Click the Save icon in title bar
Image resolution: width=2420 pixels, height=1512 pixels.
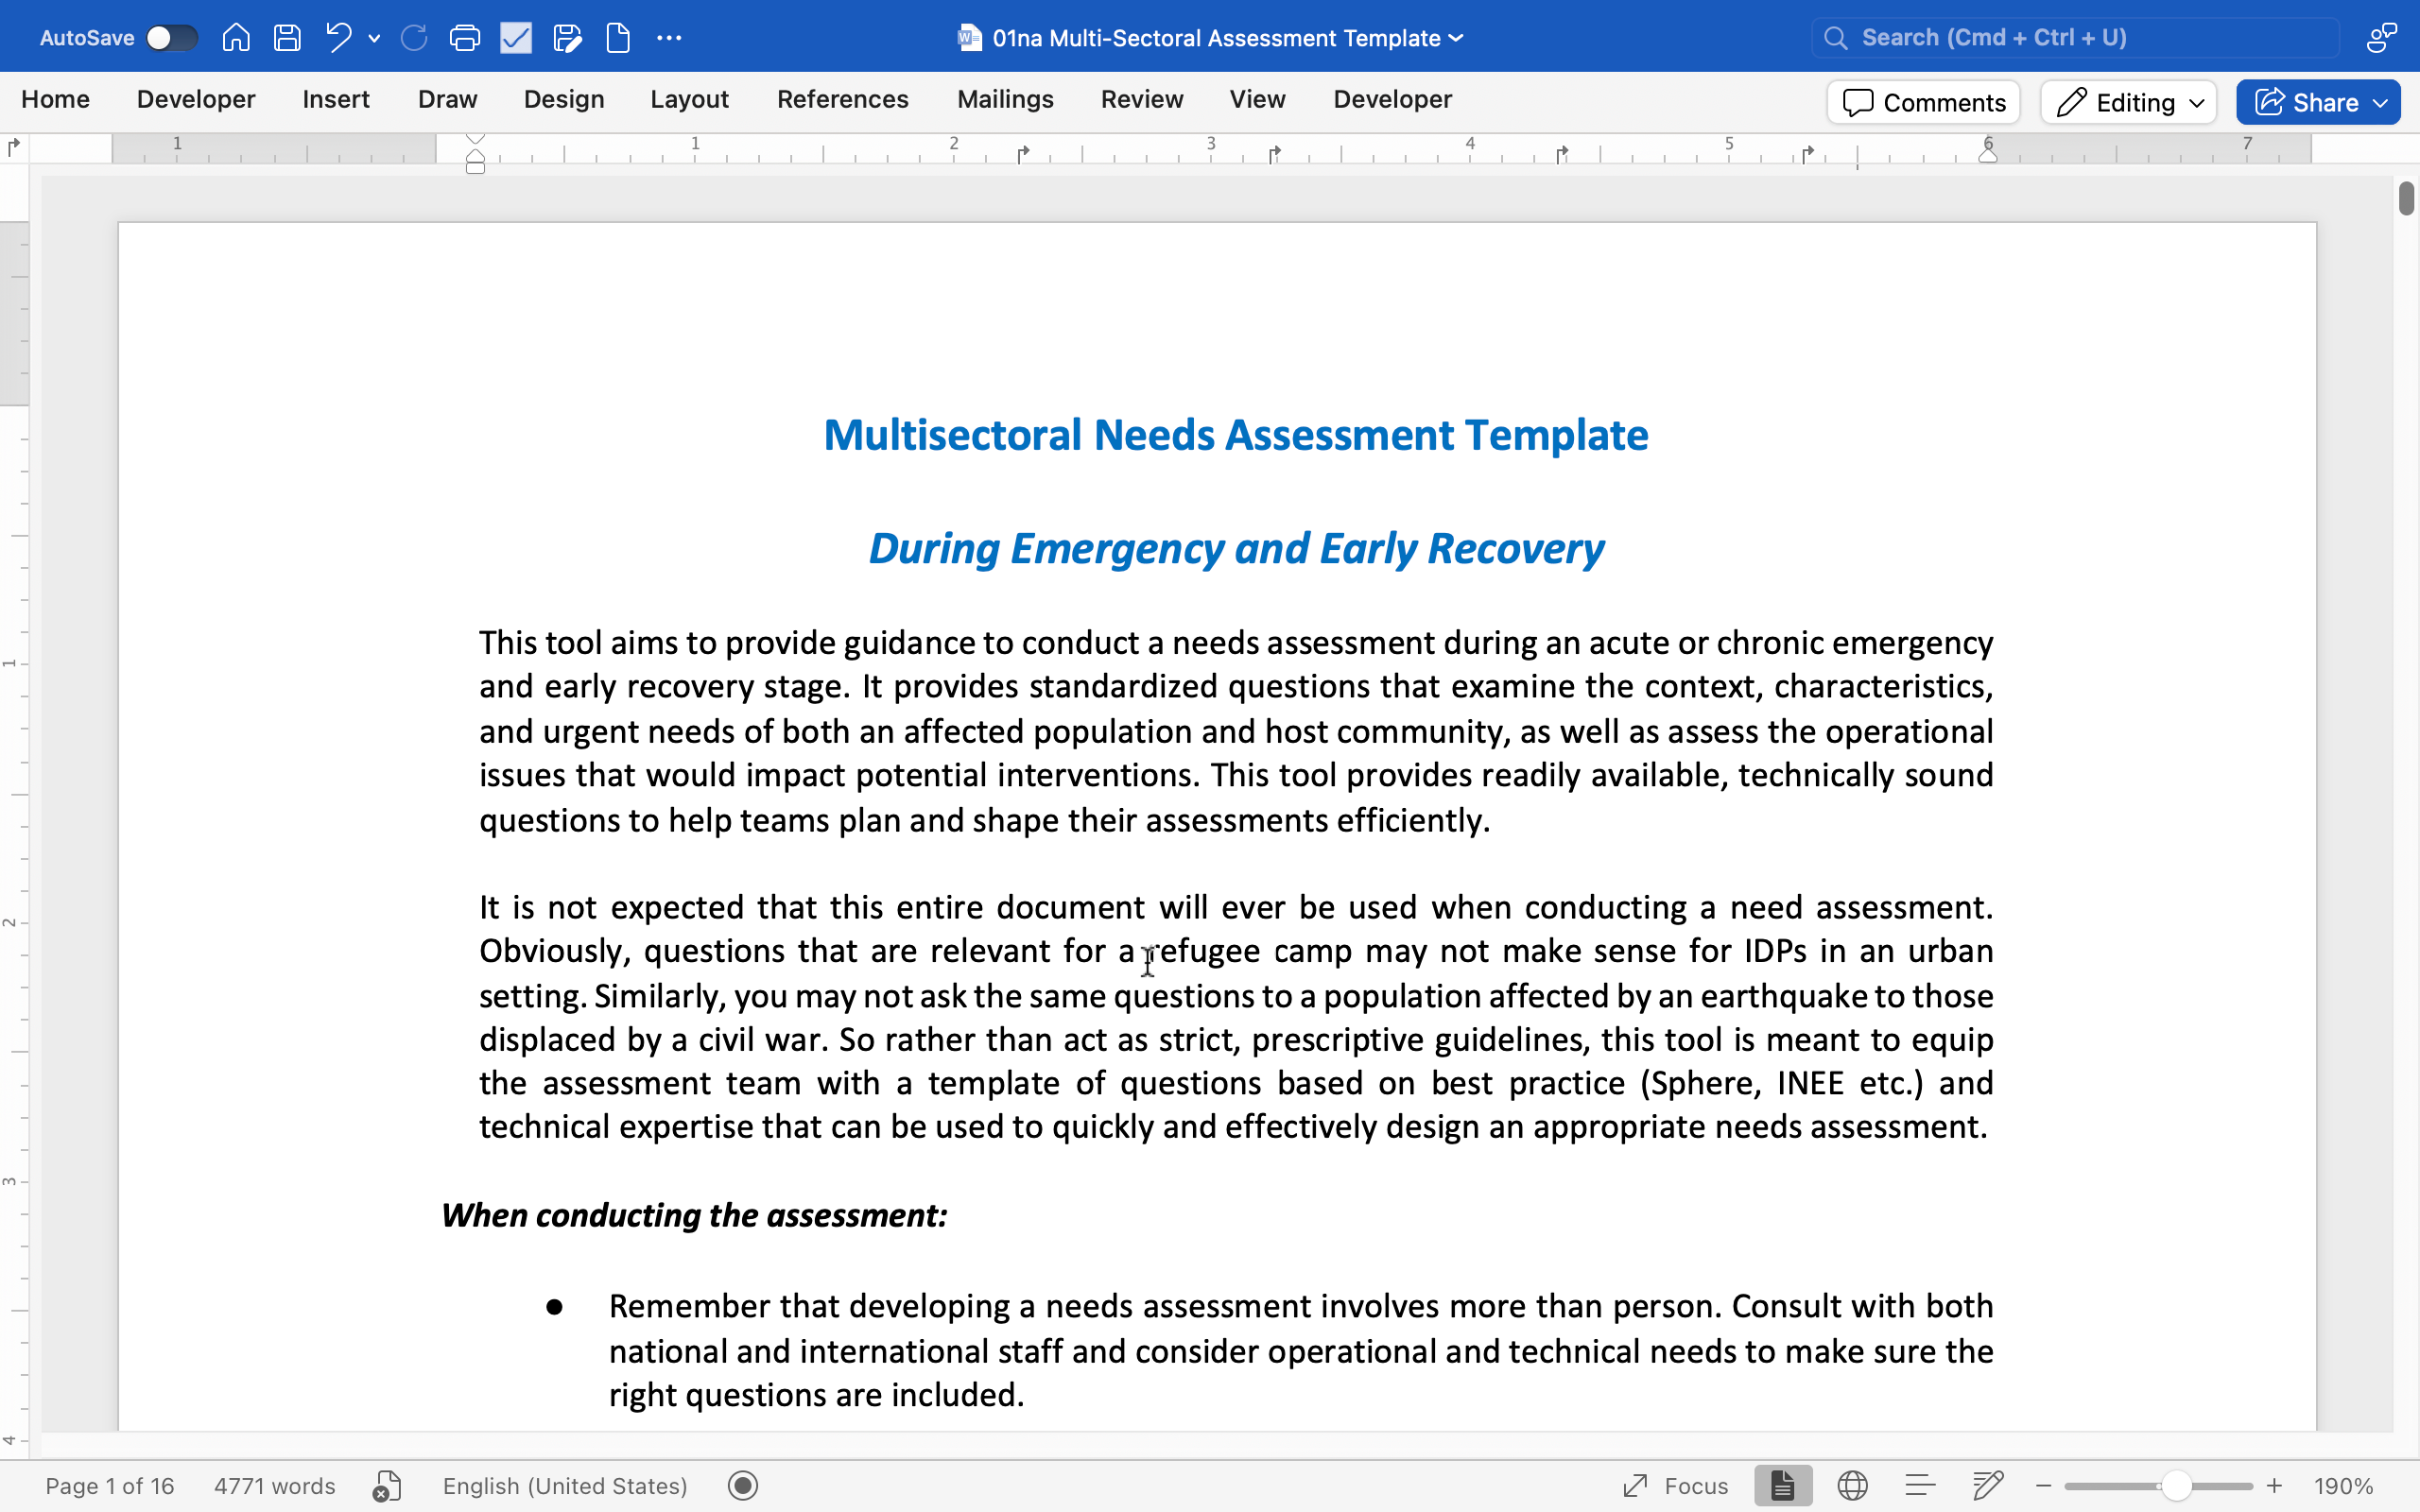coord(287,38)
